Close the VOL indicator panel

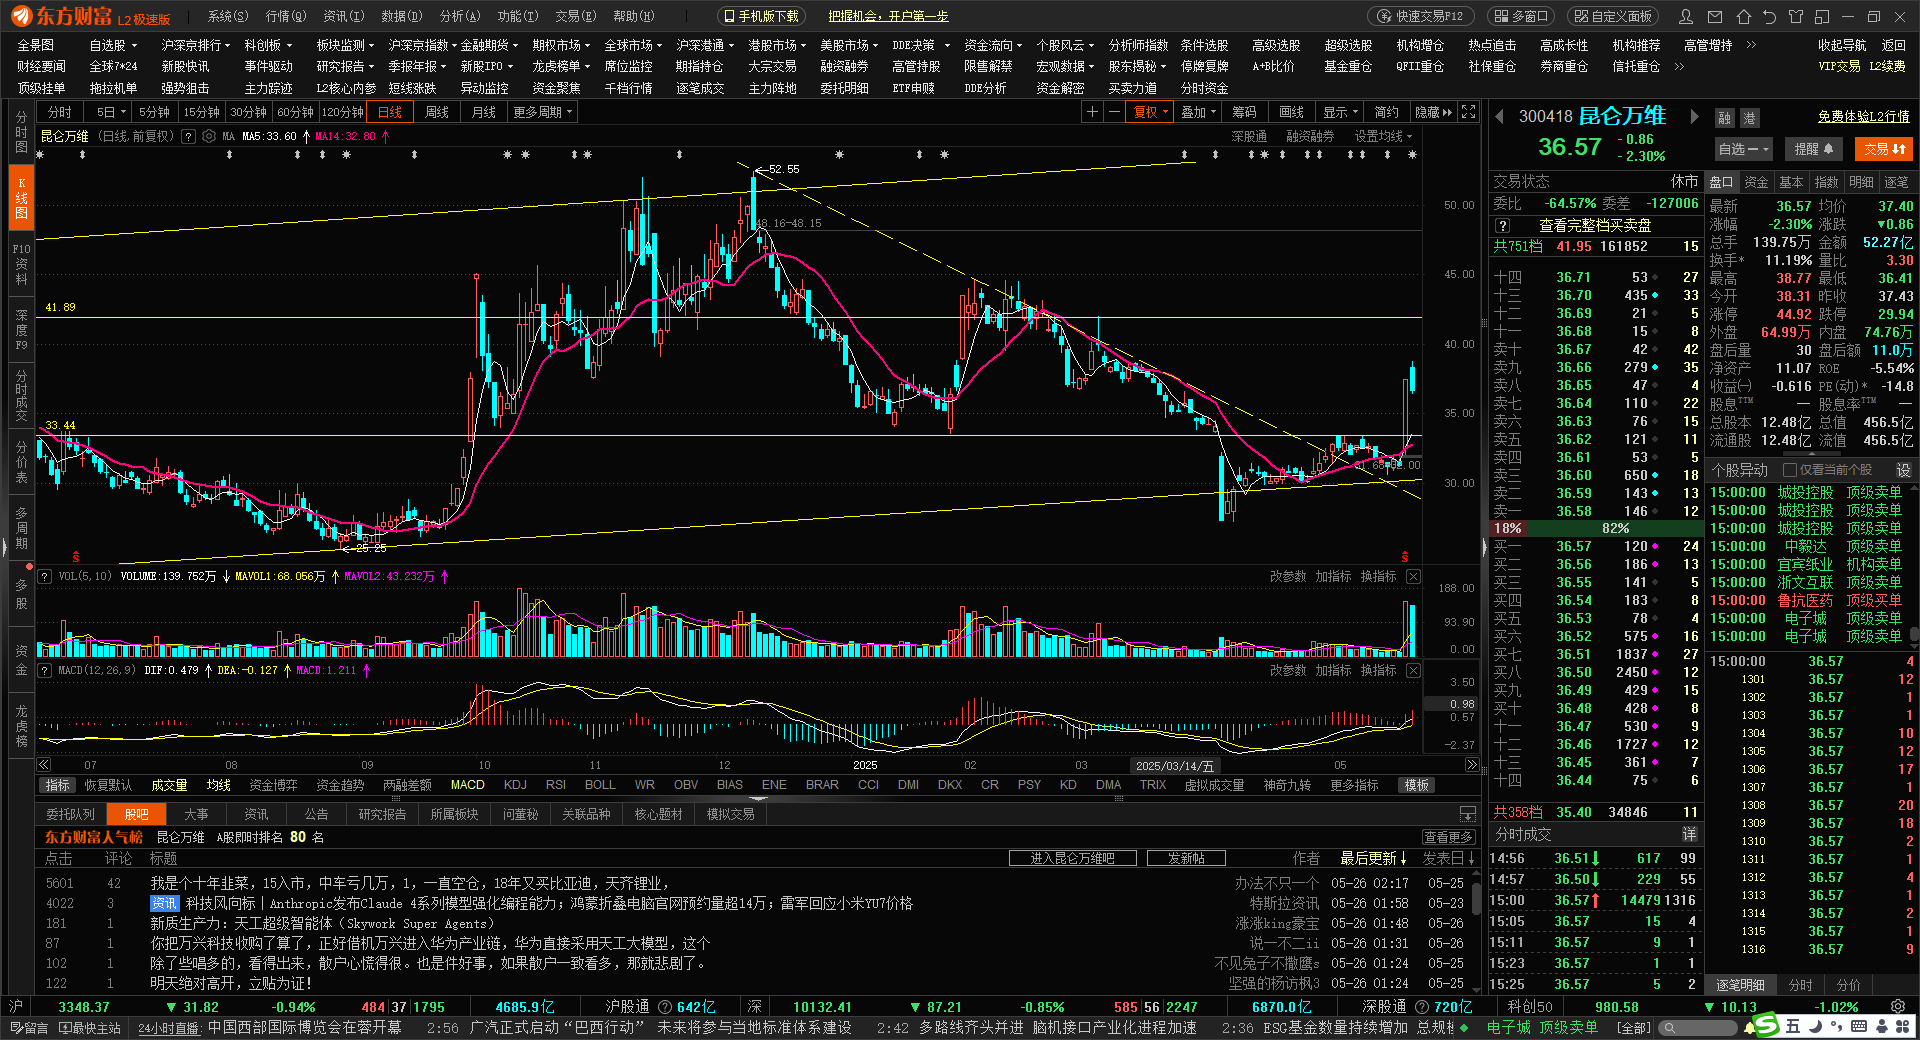pyautogui.click(x=1413, y=576)
